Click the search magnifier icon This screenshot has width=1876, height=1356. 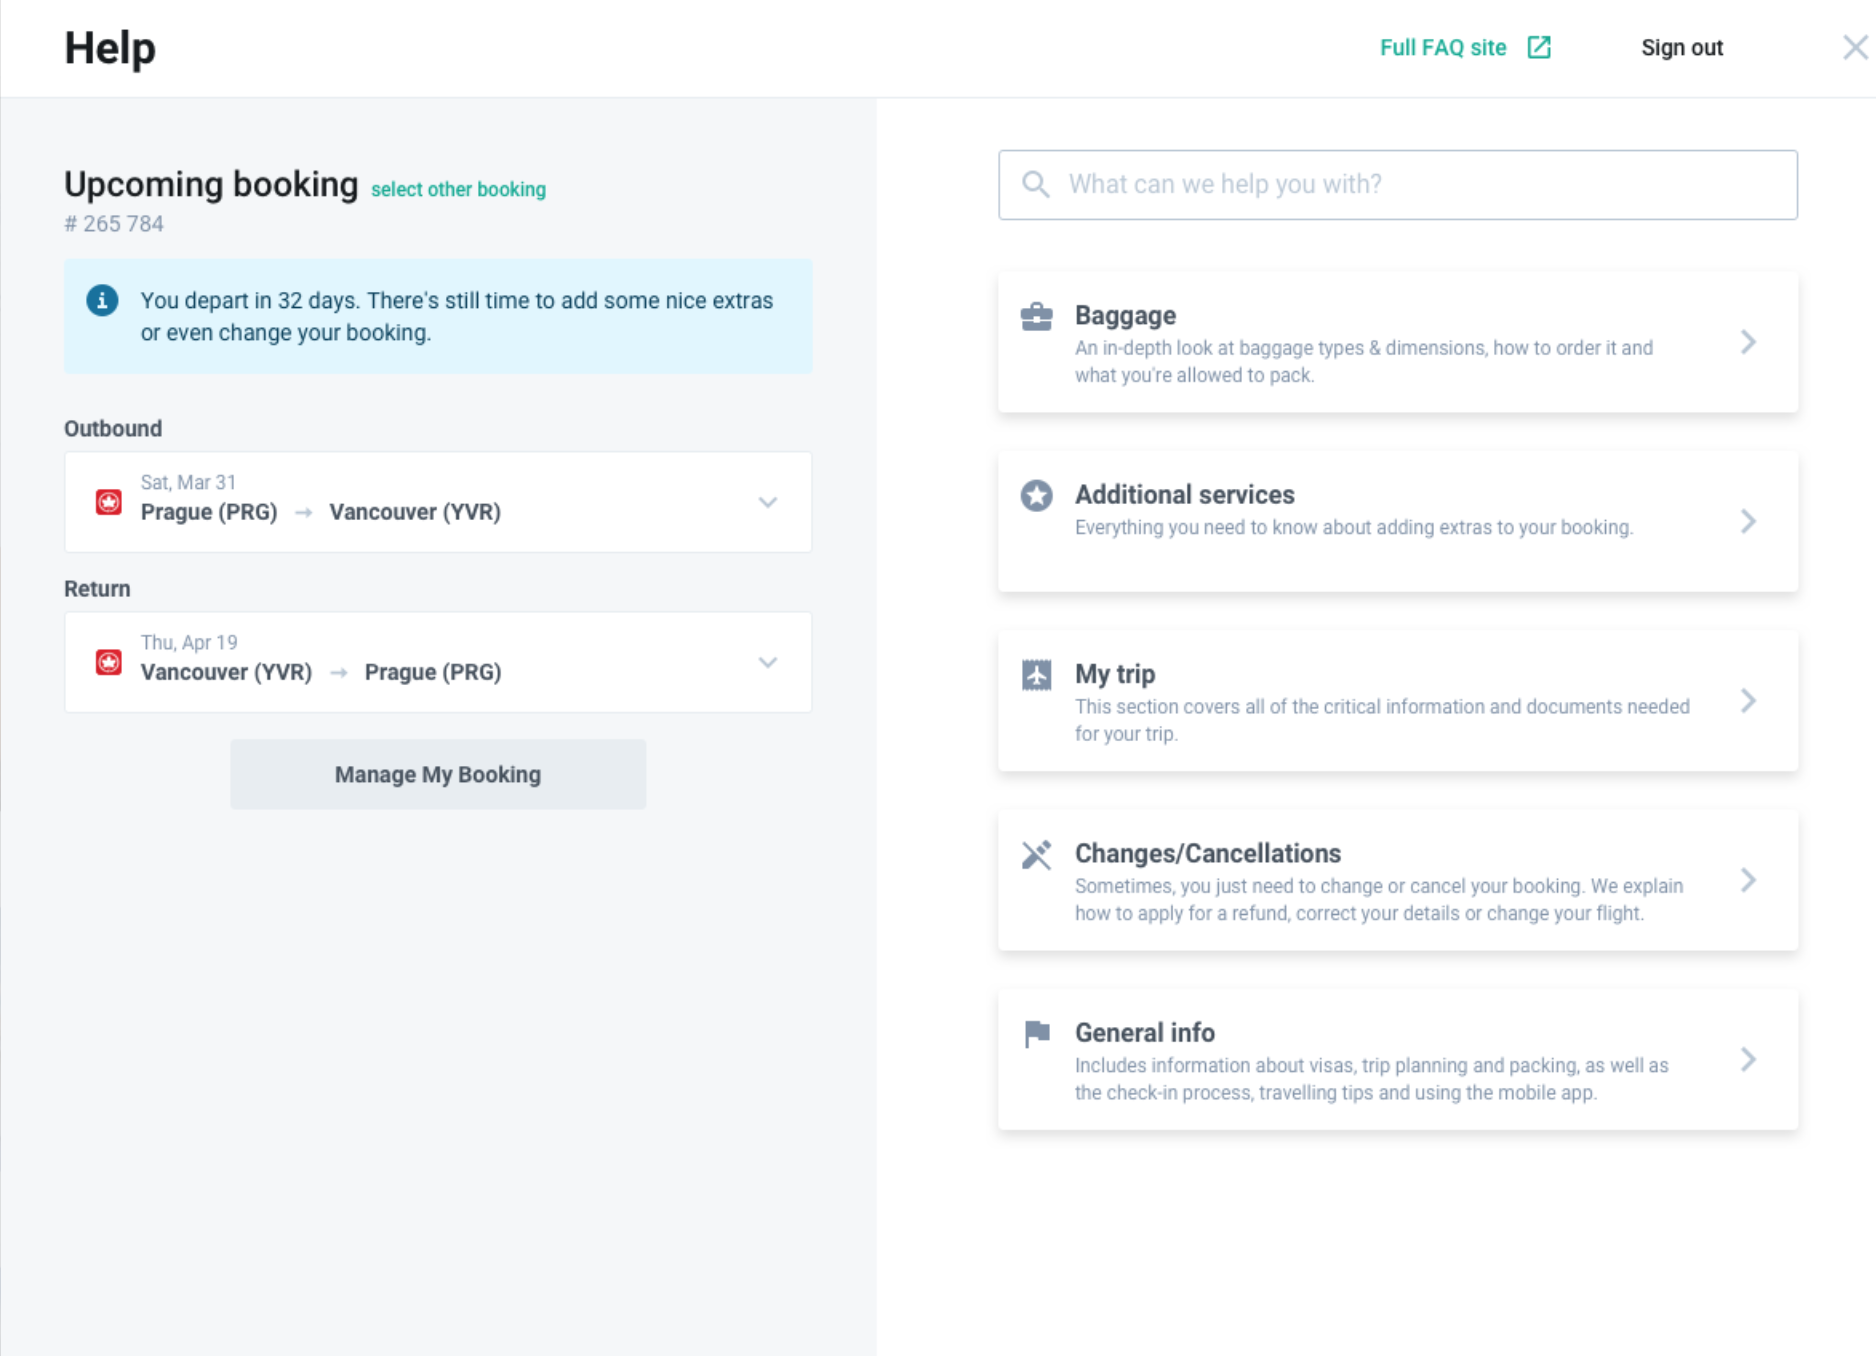click(1035, 184)
